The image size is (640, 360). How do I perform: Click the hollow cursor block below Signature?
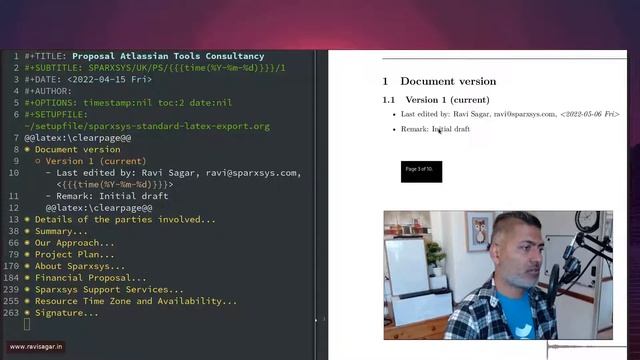pos(27,324)
